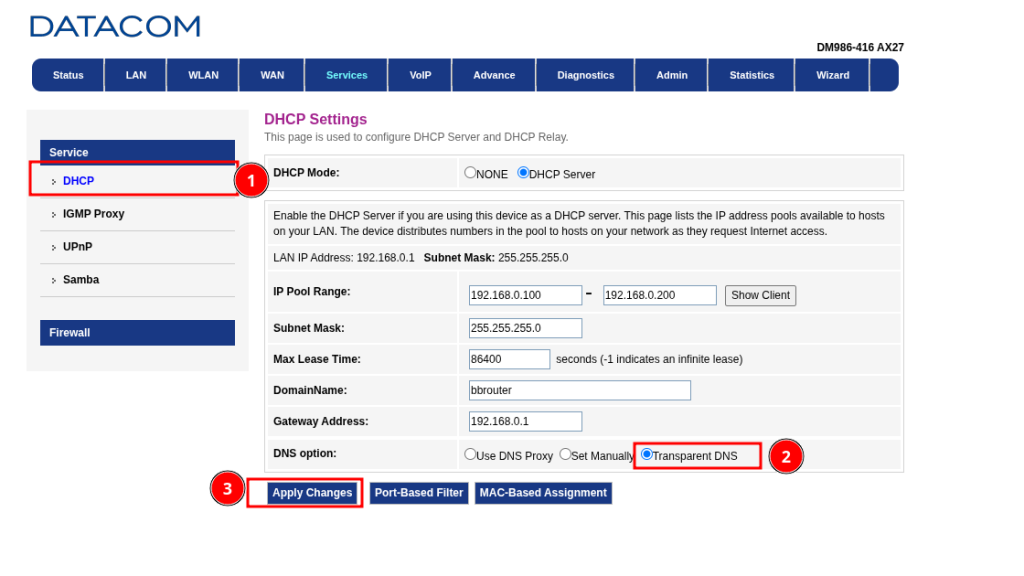This screenshot has height=576, width=1024.
Task: Select Samba in the sidebar
Action: 81,280
